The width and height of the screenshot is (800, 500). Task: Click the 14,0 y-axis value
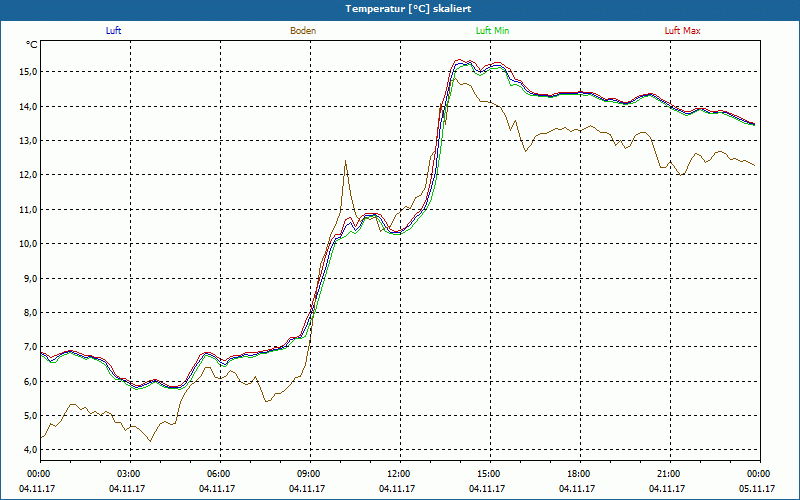coord(28,106)
